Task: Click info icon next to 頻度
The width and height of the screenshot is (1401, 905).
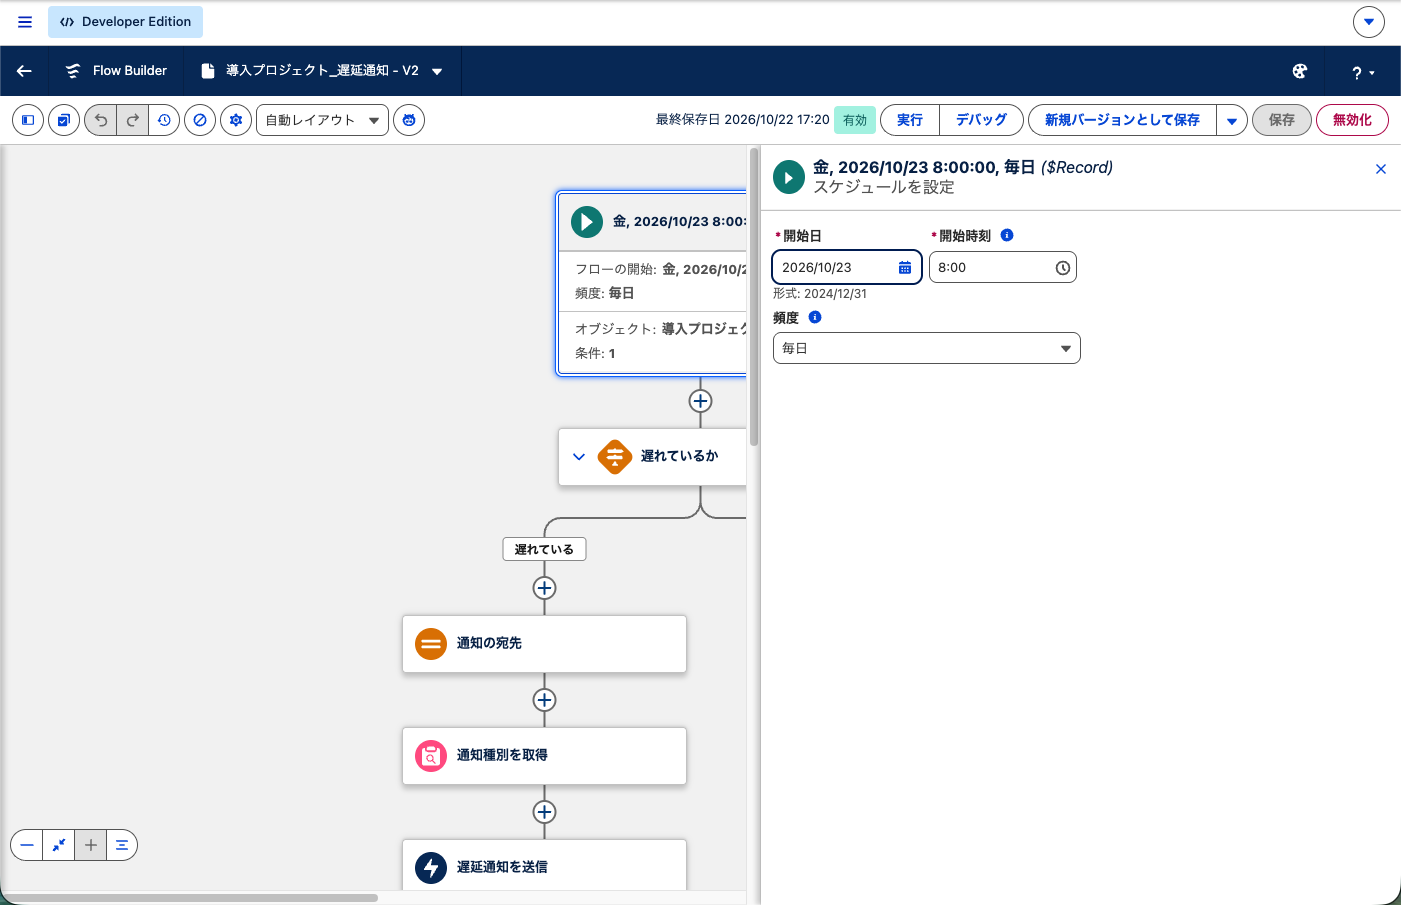Action: [815, 317]
